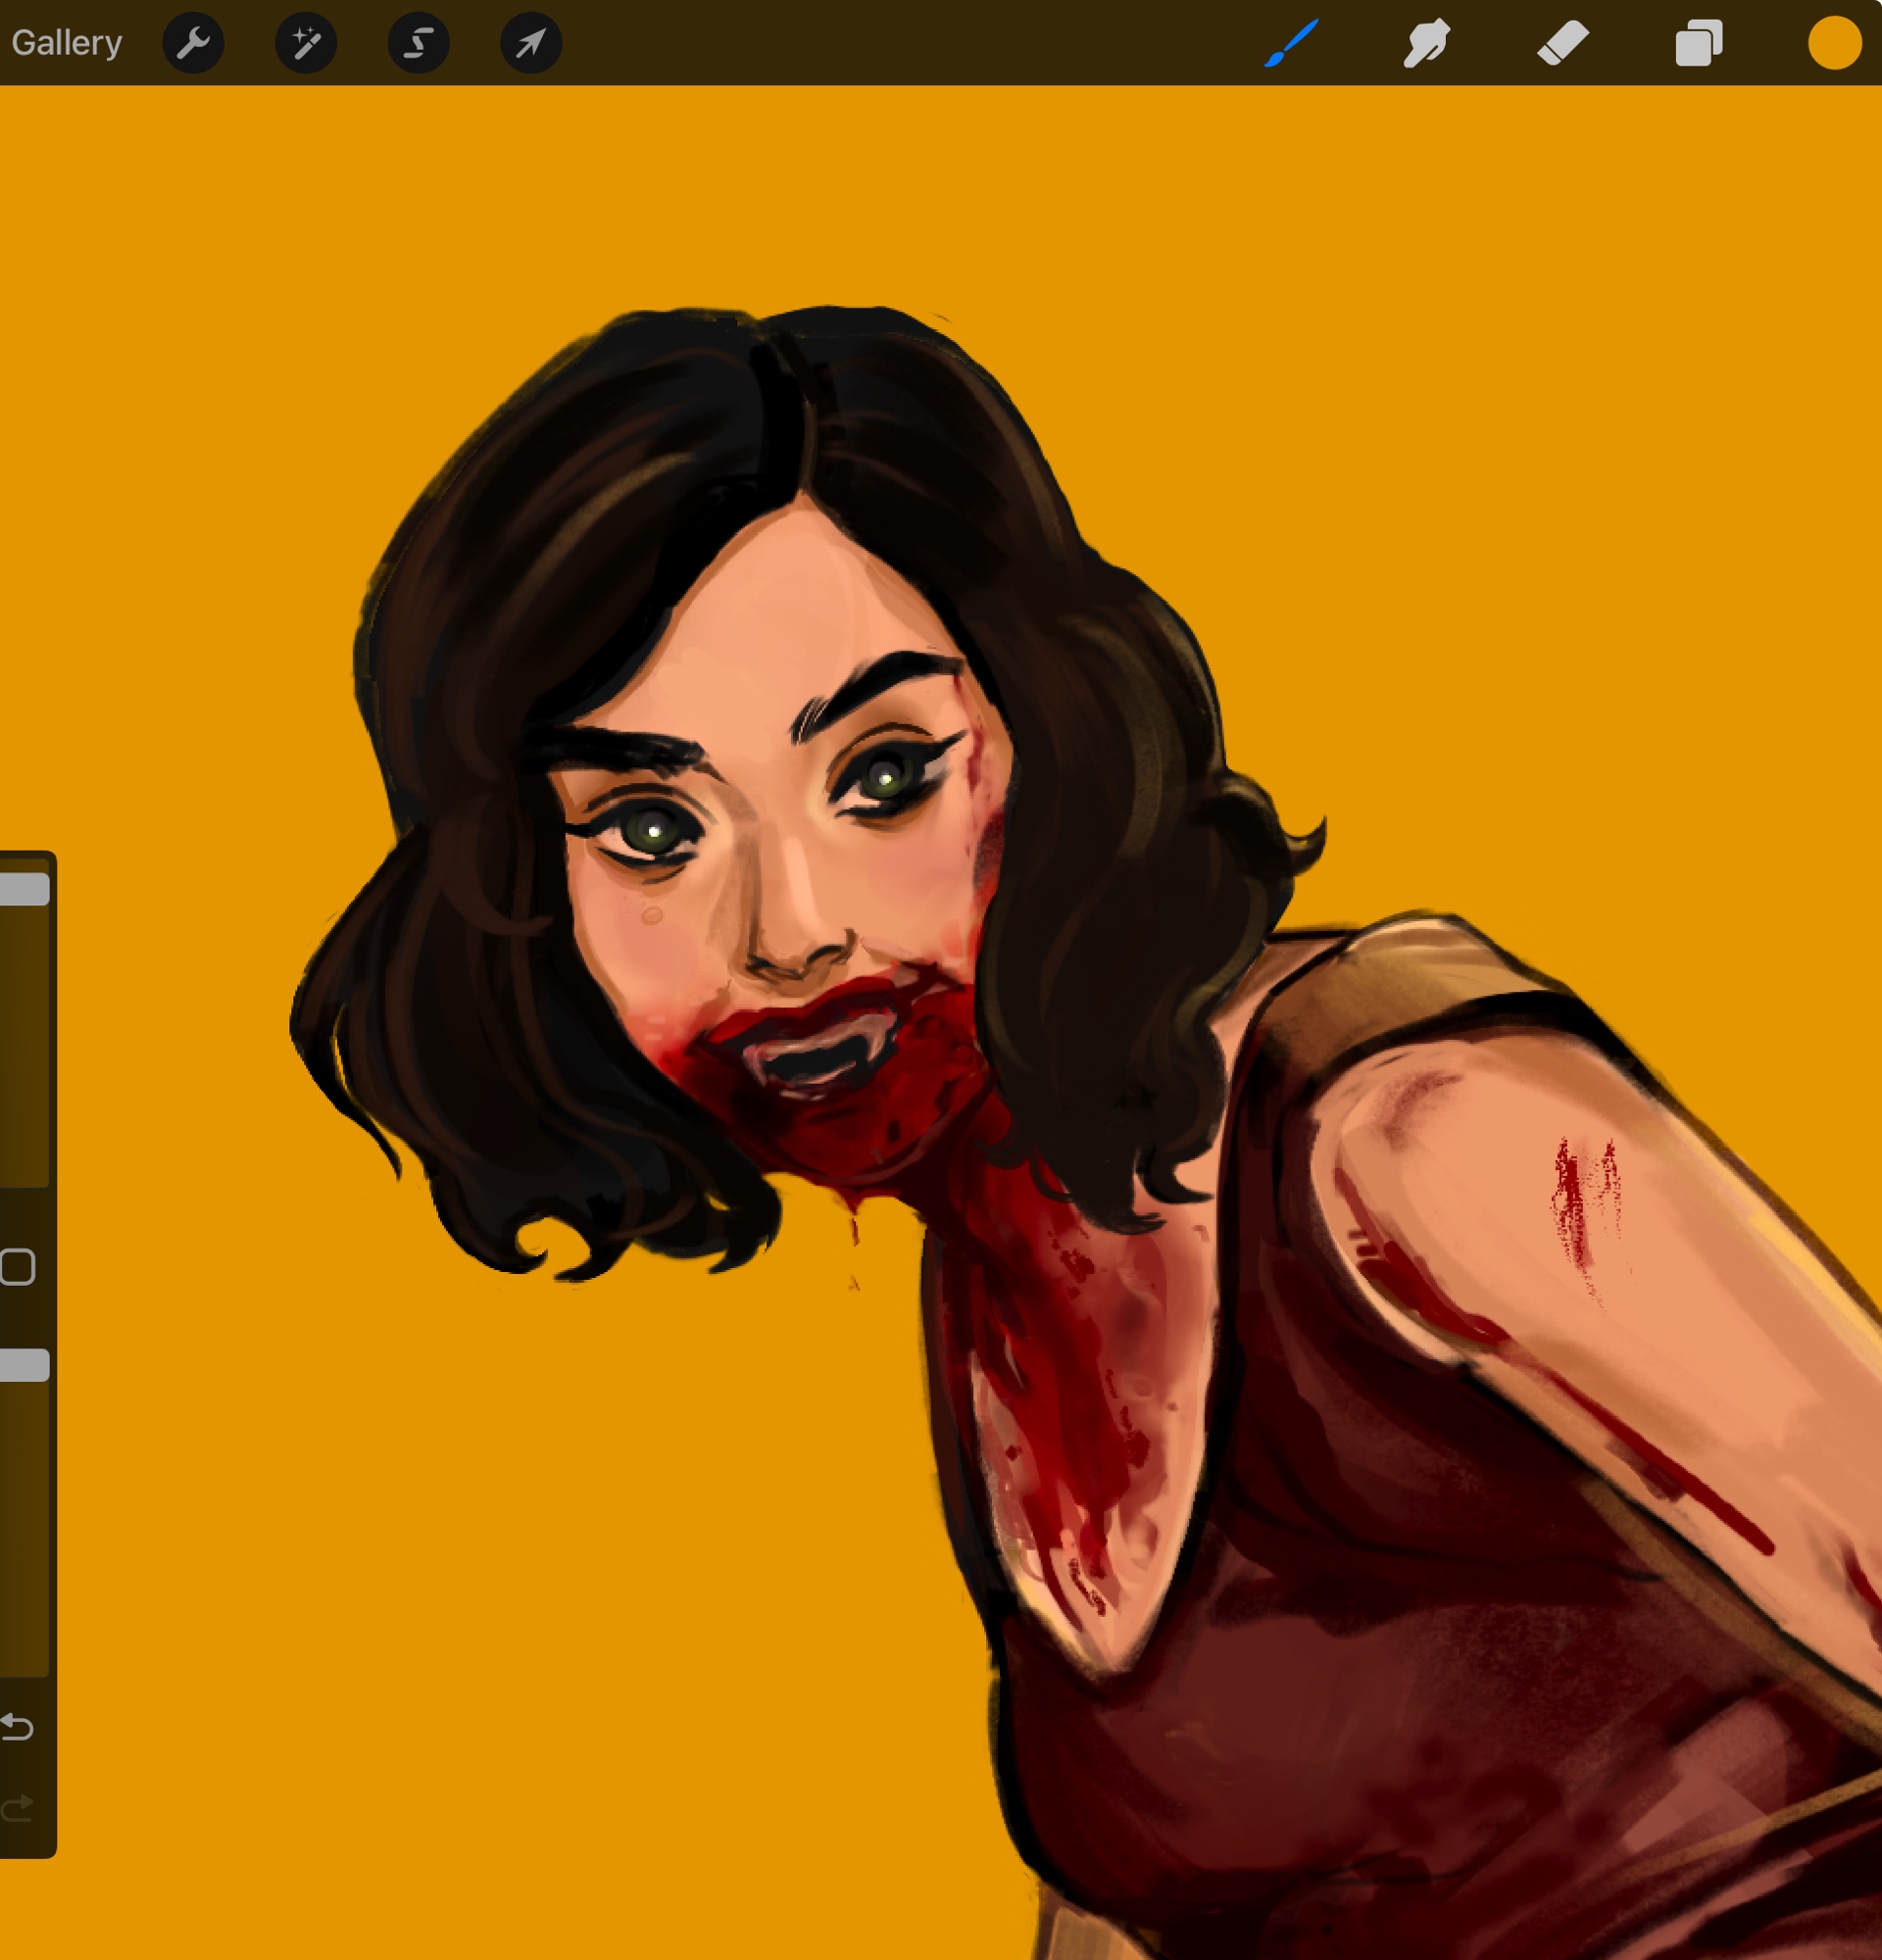Select the Eraser tool

(x=1562, y=43)
